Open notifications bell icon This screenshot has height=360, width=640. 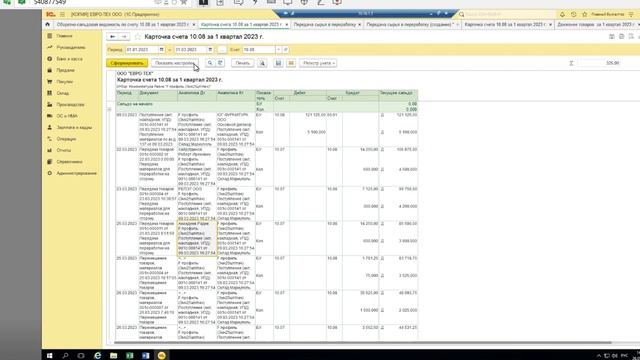coord(562,14)
